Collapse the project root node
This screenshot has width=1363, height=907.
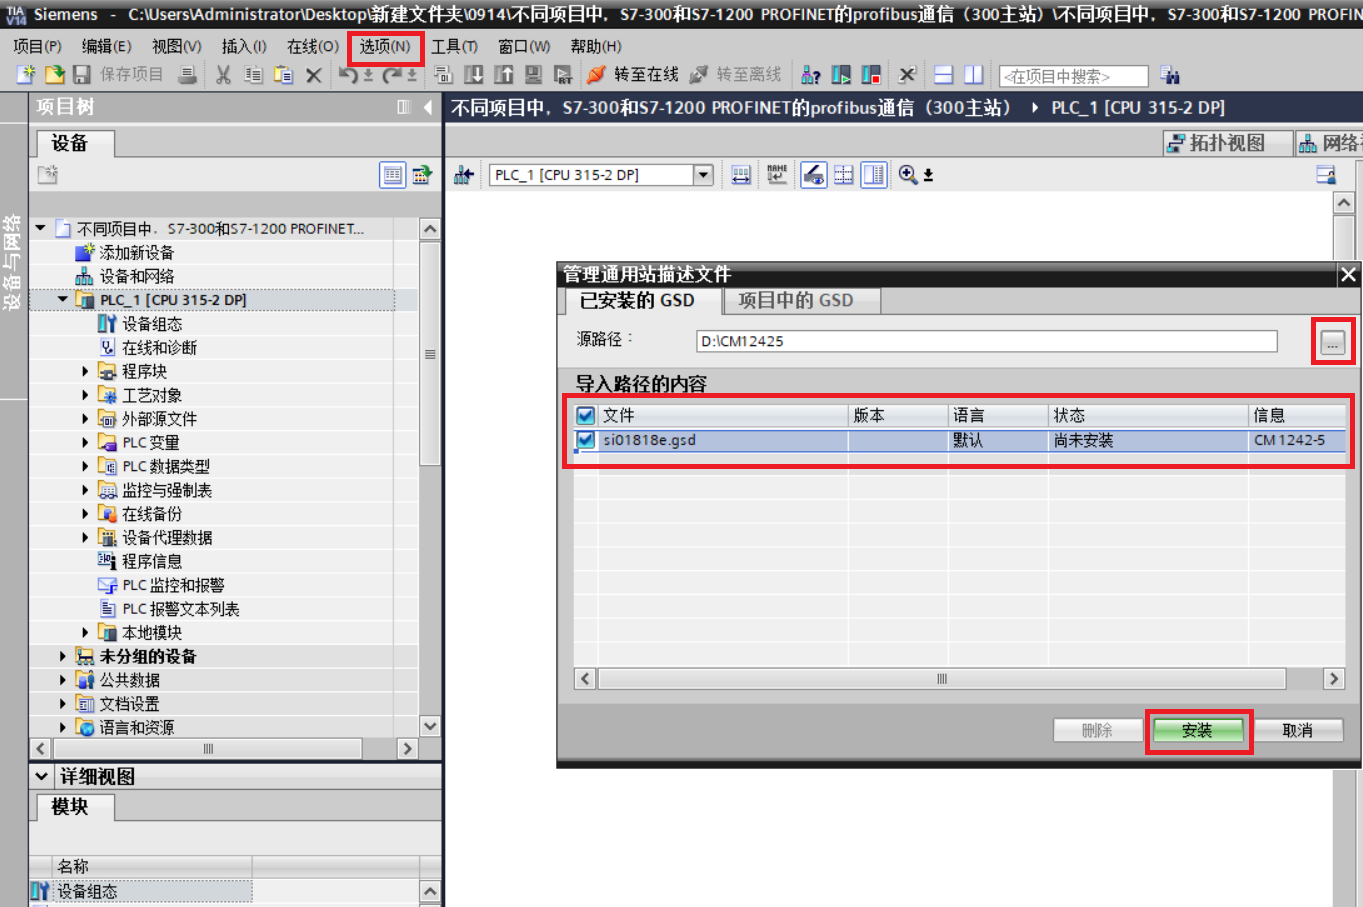(41, 228)
